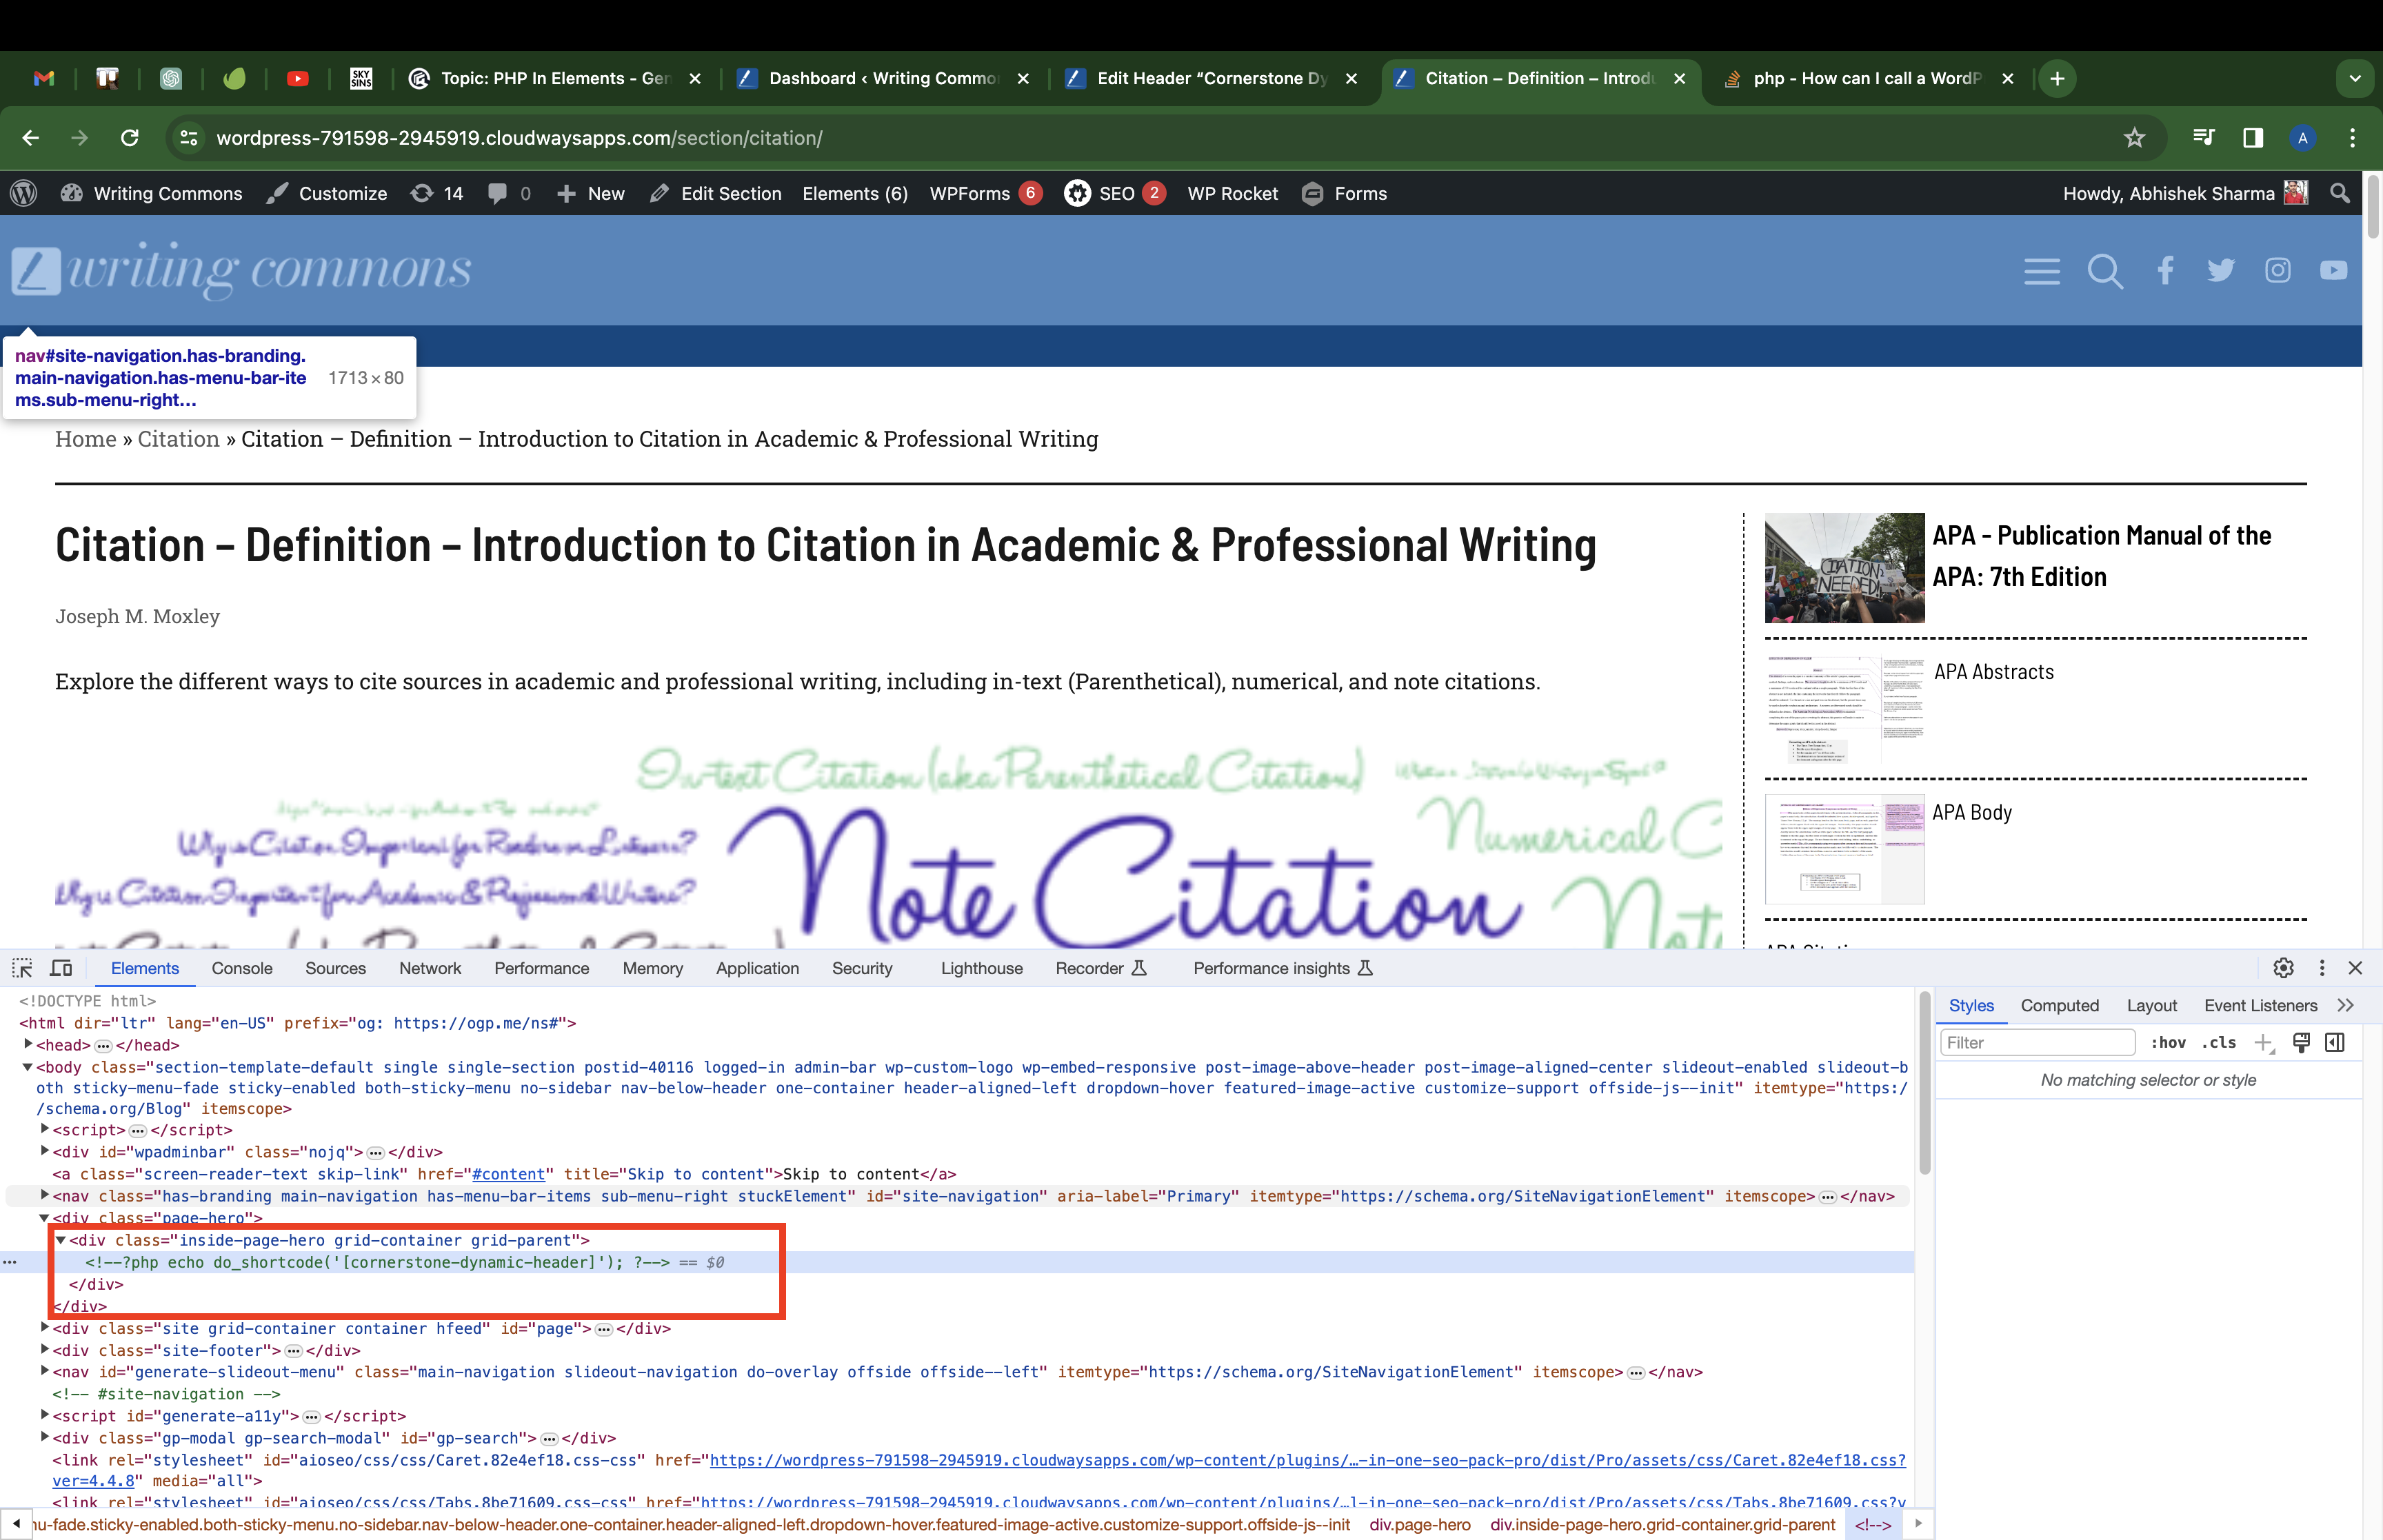Image resolution: width=2383 pixels, height=1540 pixels.
Task: Click the Styles filter input field
Action: point(2037,1043)
